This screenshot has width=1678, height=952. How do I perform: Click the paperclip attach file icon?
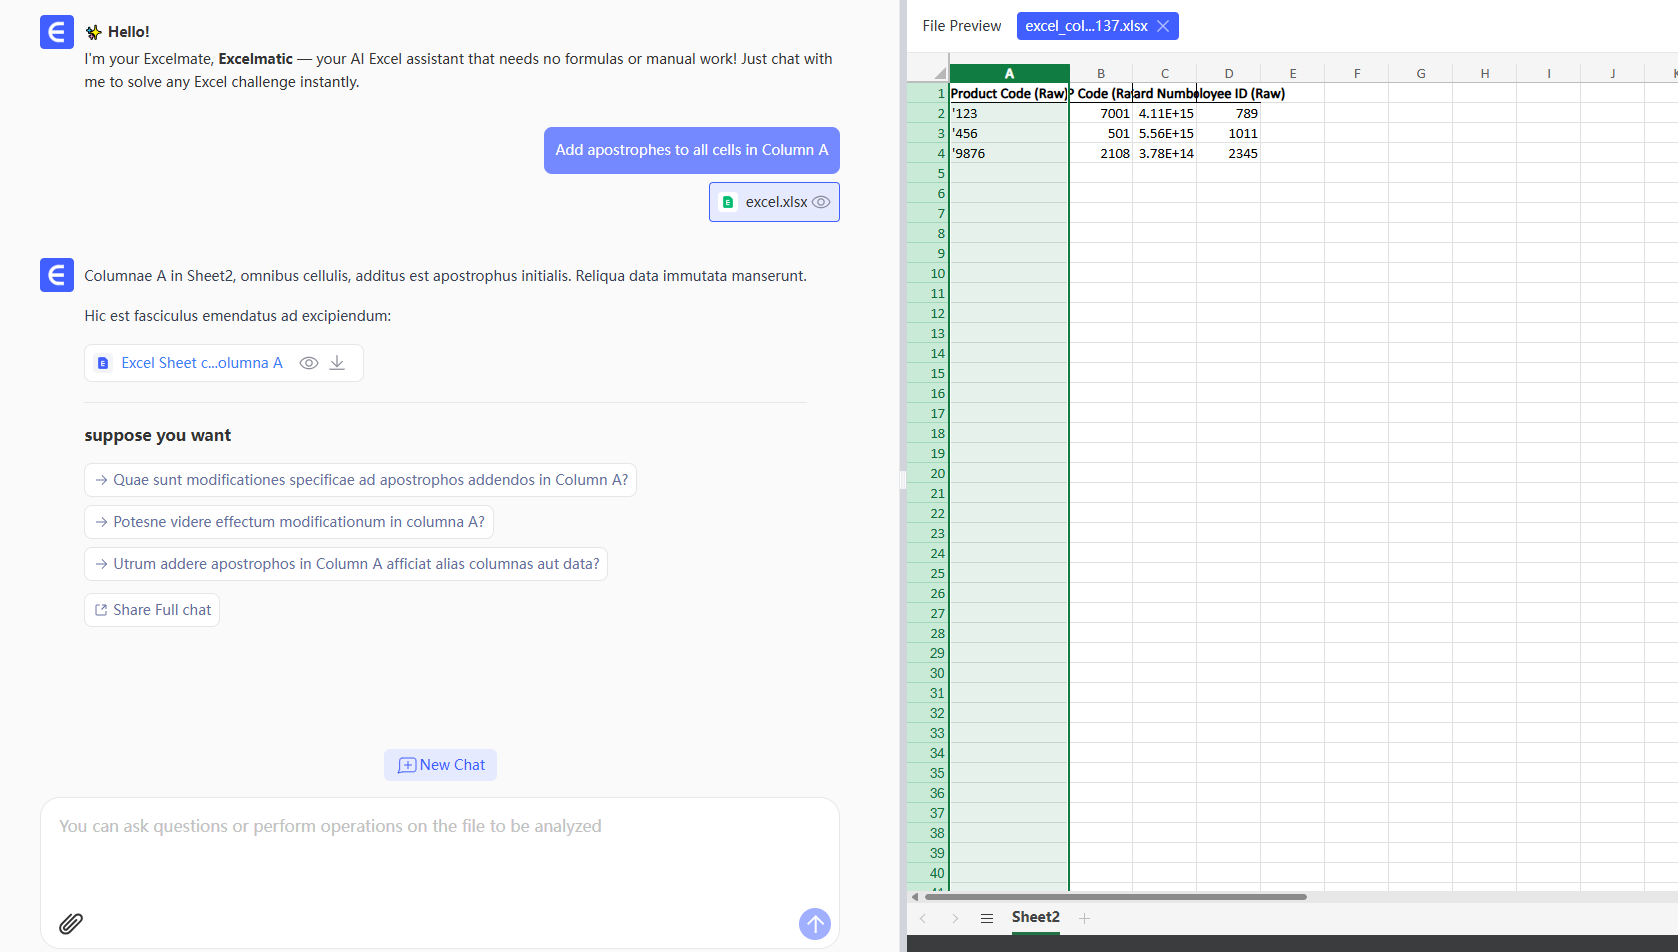[70, 923]
